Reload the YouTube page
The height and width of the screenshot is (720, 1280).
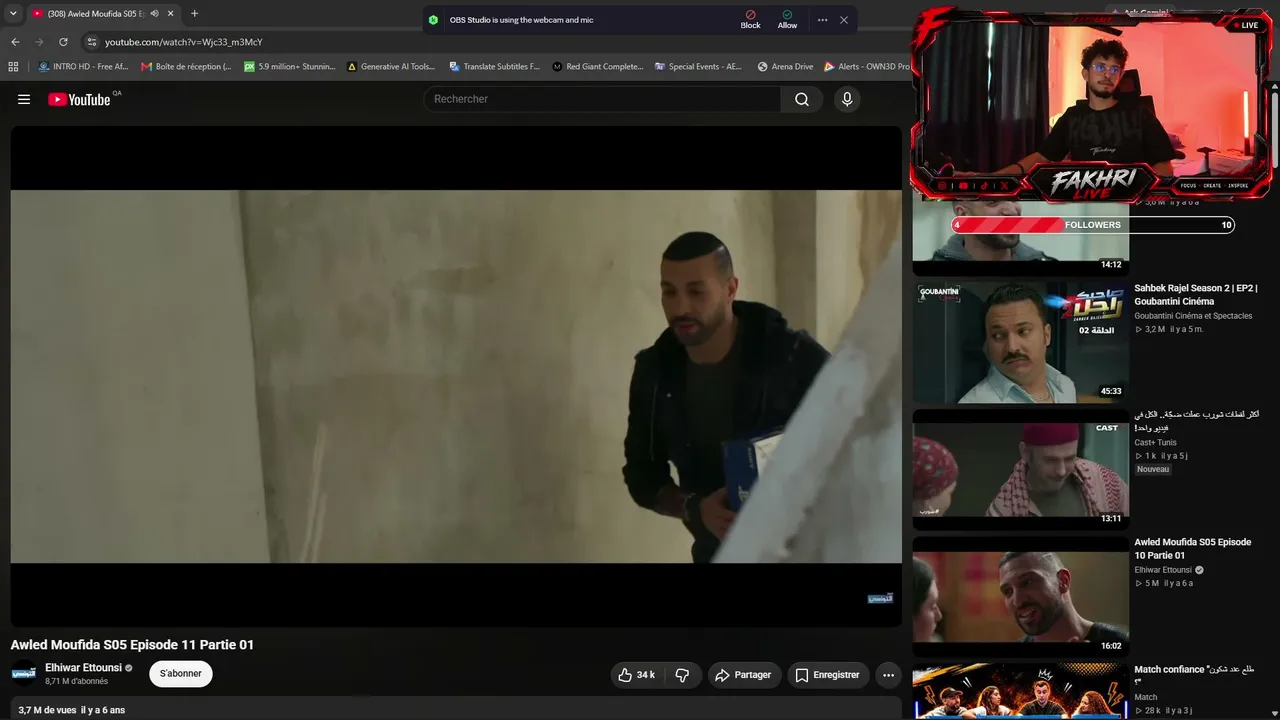tap(63, 42)
